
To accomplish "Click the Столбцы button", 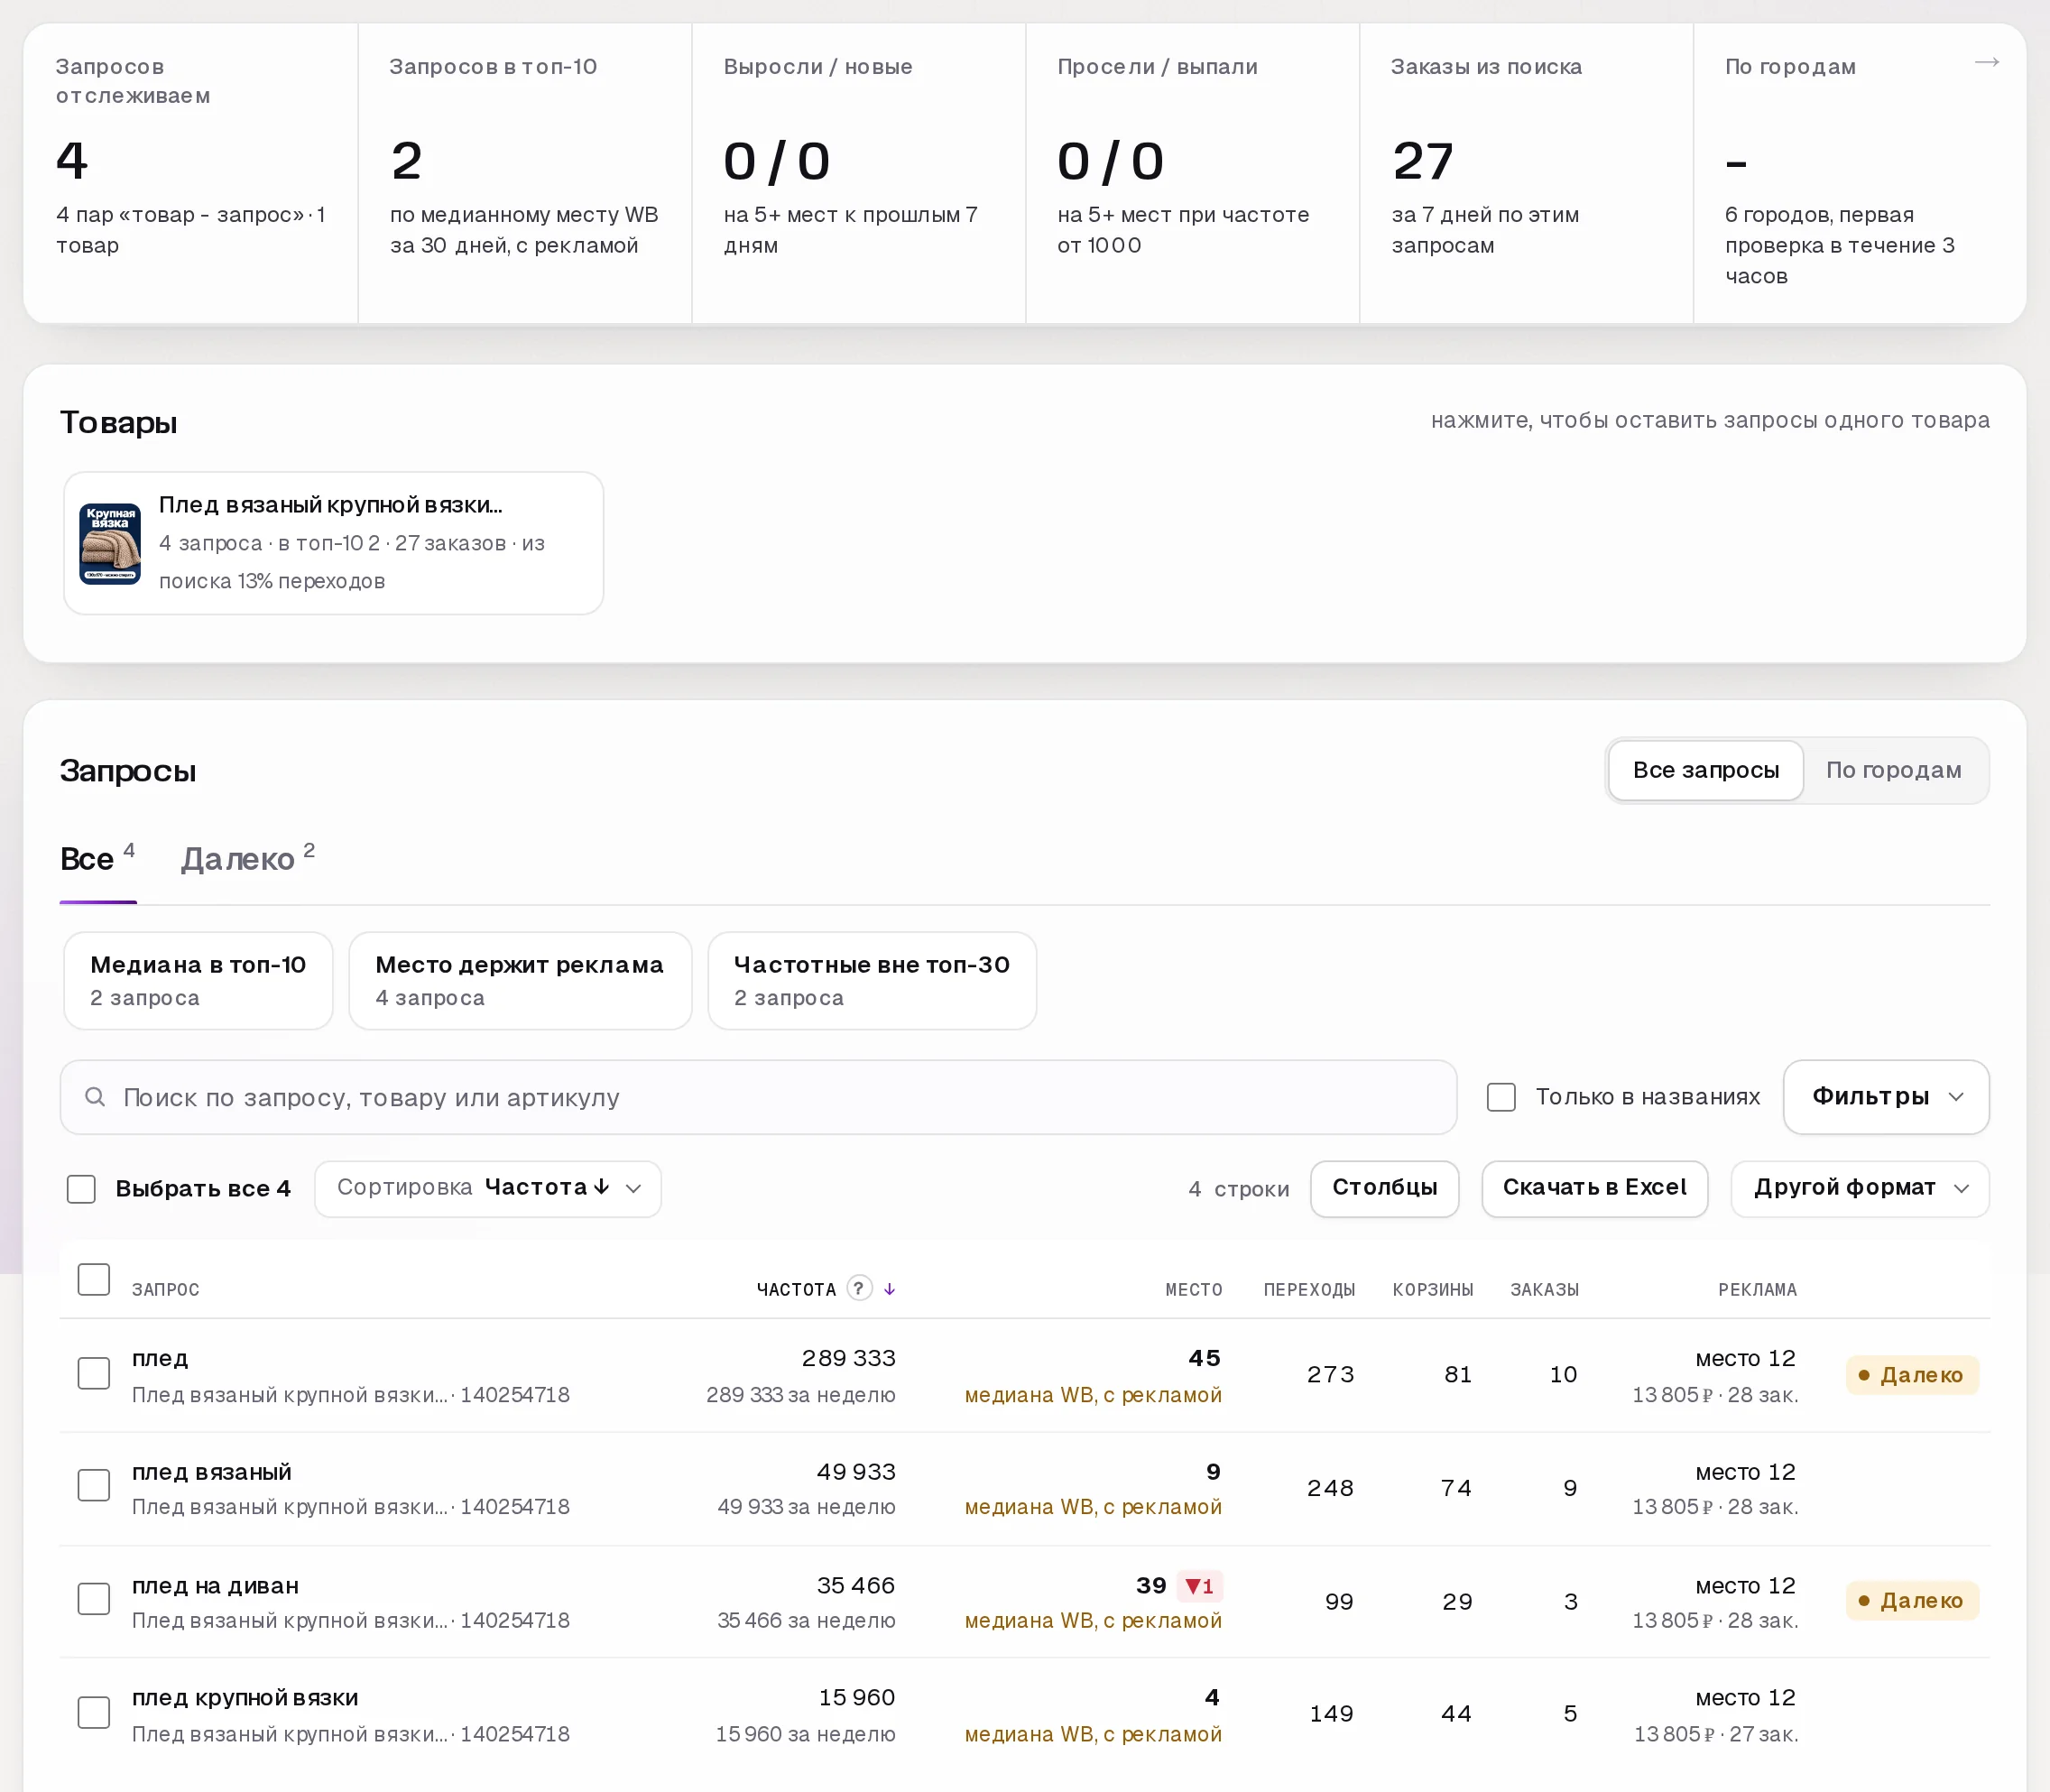I will coord(1384,1188).
